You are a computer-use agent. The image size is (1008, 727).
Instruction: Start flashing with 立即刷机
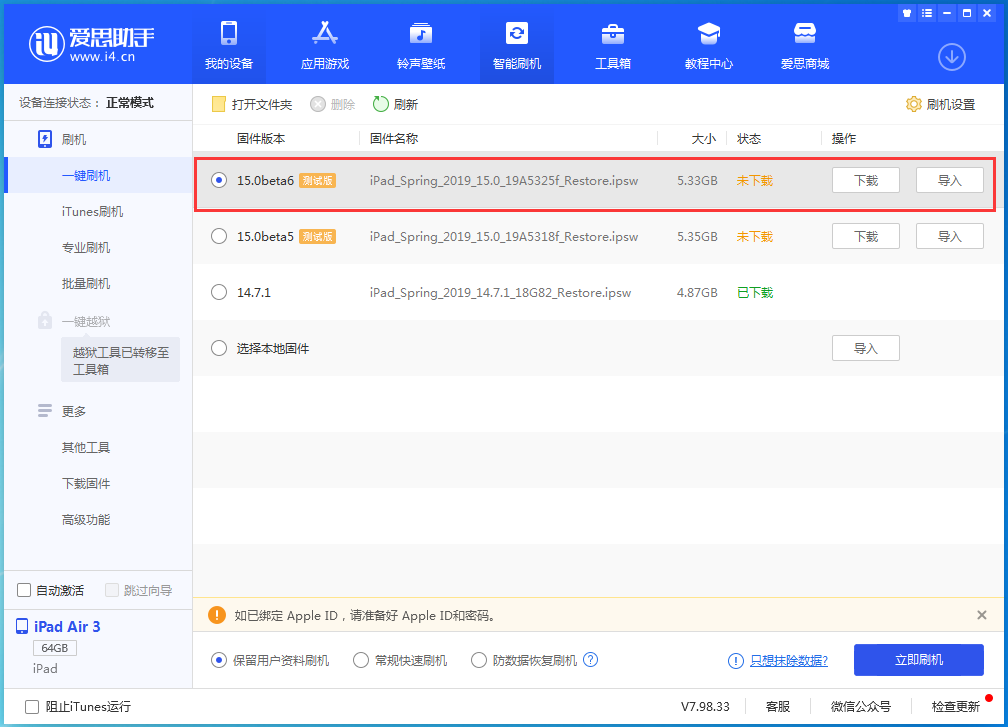coord(919,660)
